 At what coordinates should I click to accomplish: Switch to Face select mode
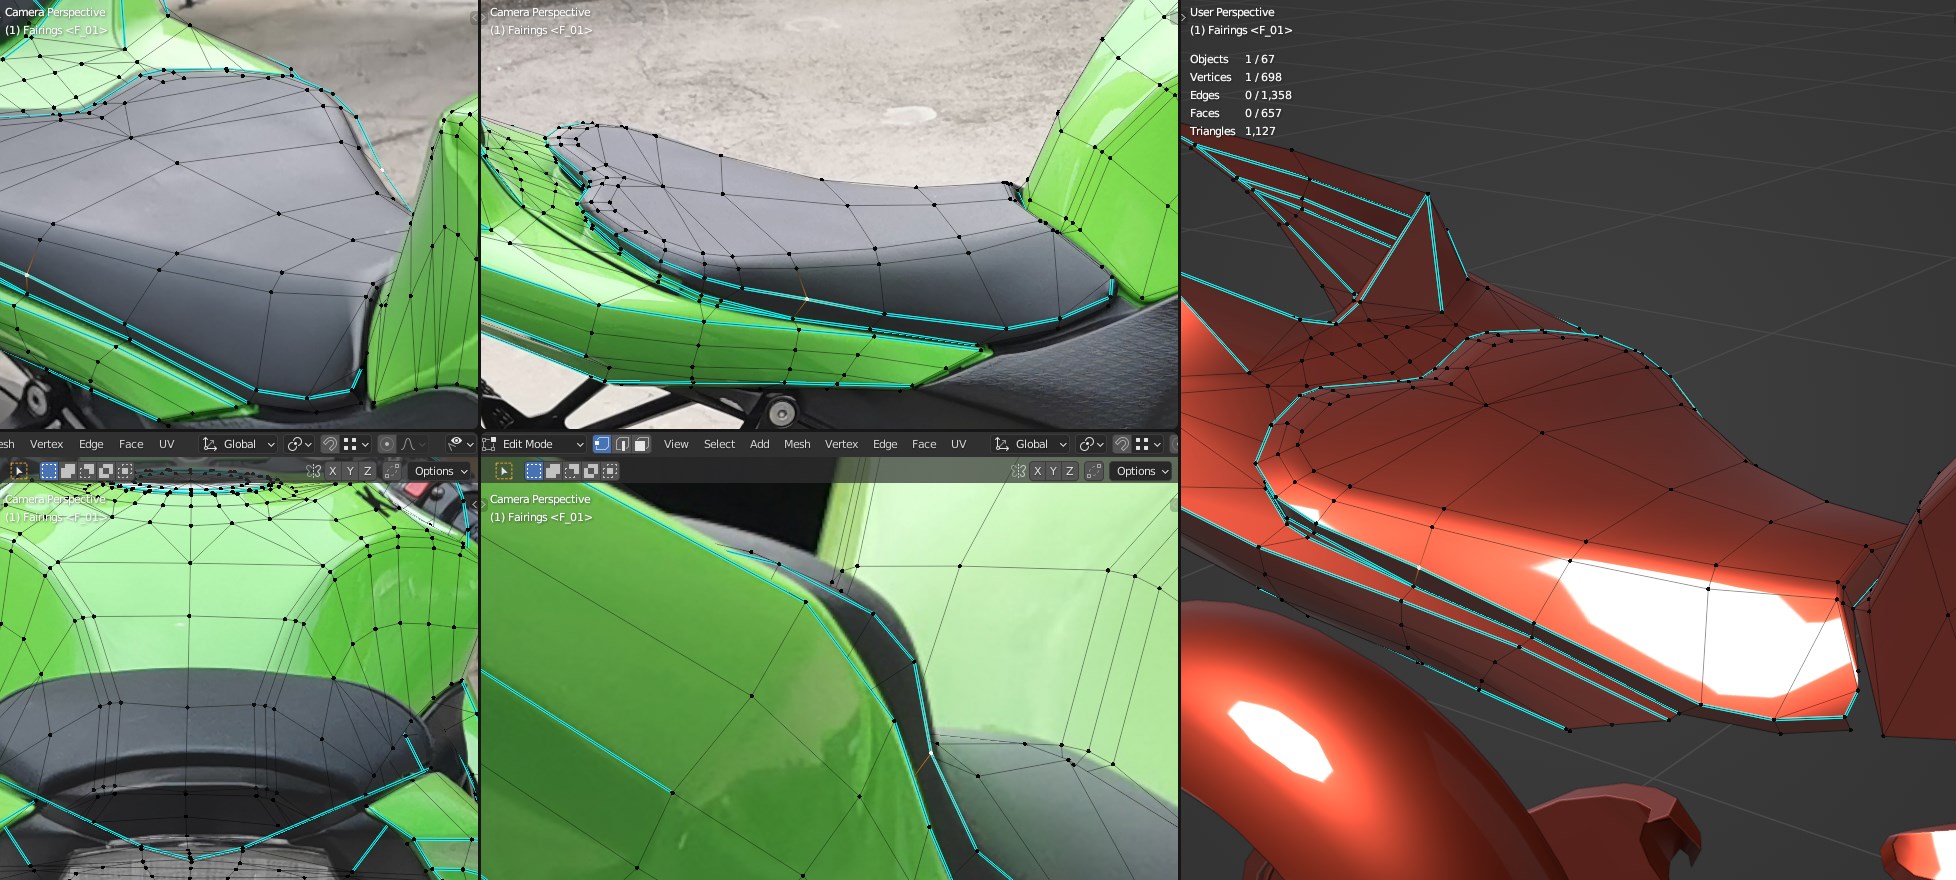[x=641, y=444]
